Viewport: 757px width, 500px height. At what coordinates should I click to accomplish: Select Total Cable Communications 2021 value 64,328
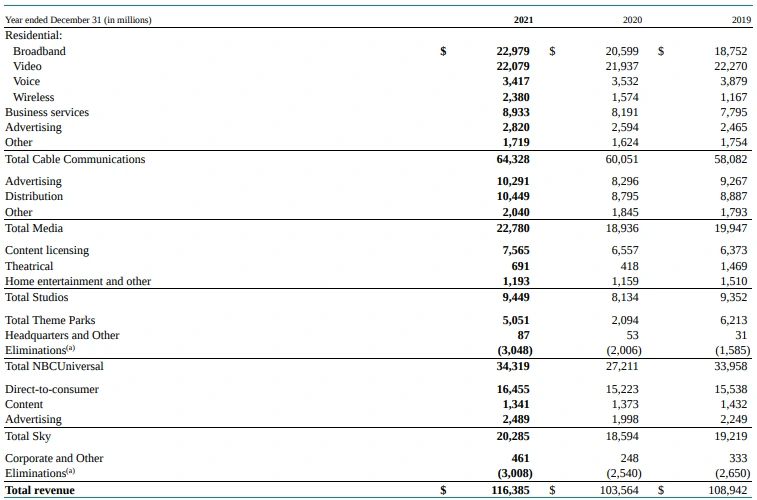click(513, 159)
